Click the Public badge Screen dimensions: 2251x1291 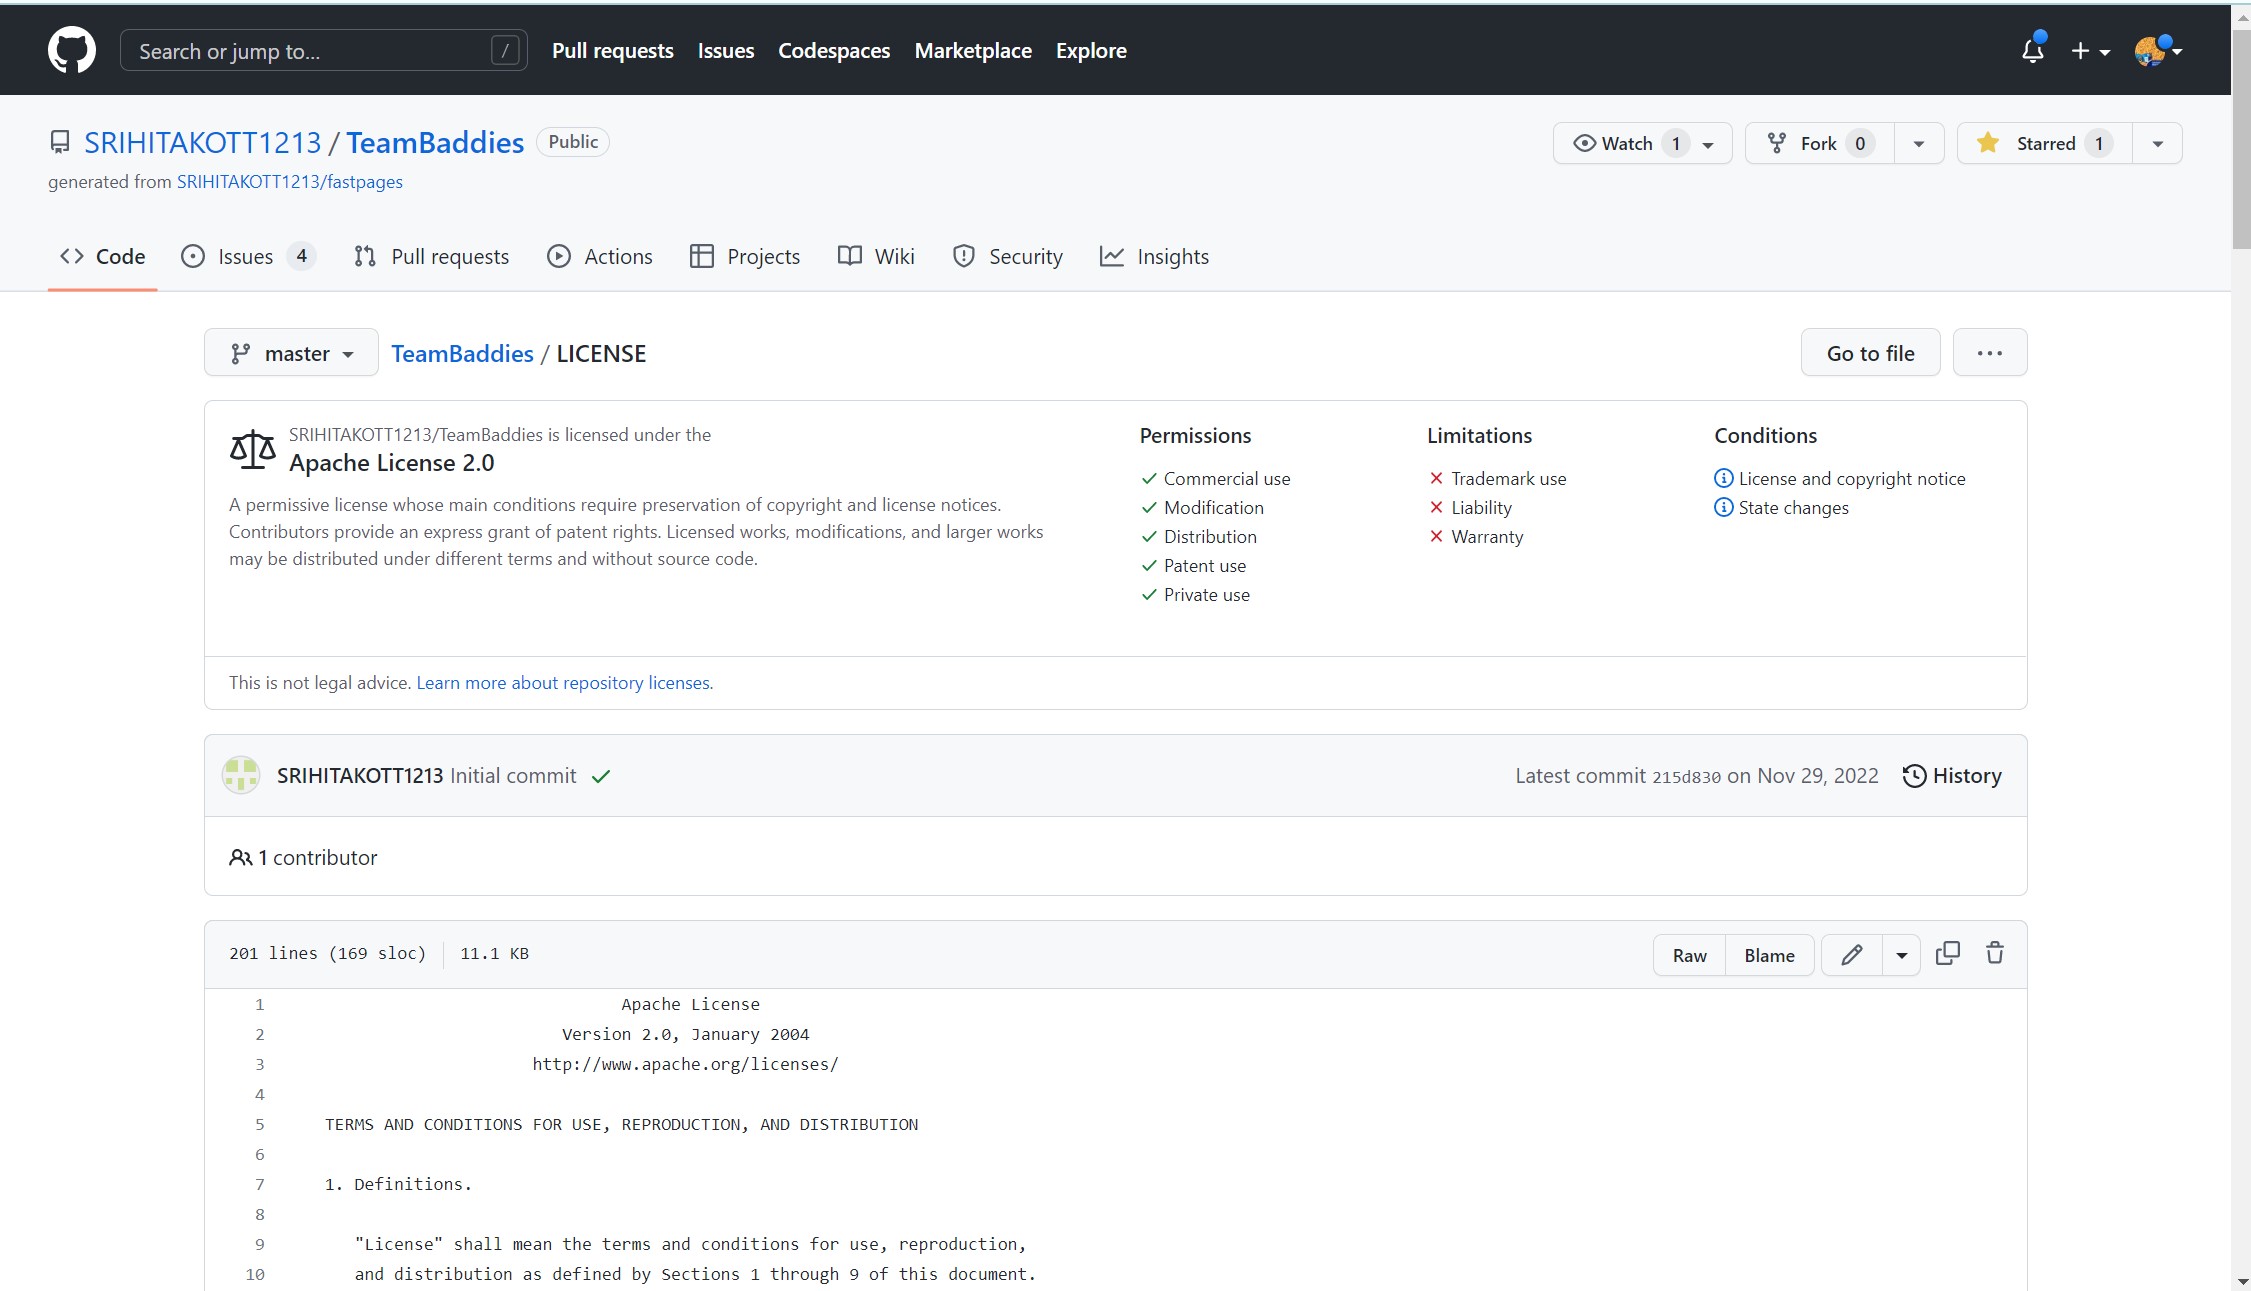coord(573,142)
